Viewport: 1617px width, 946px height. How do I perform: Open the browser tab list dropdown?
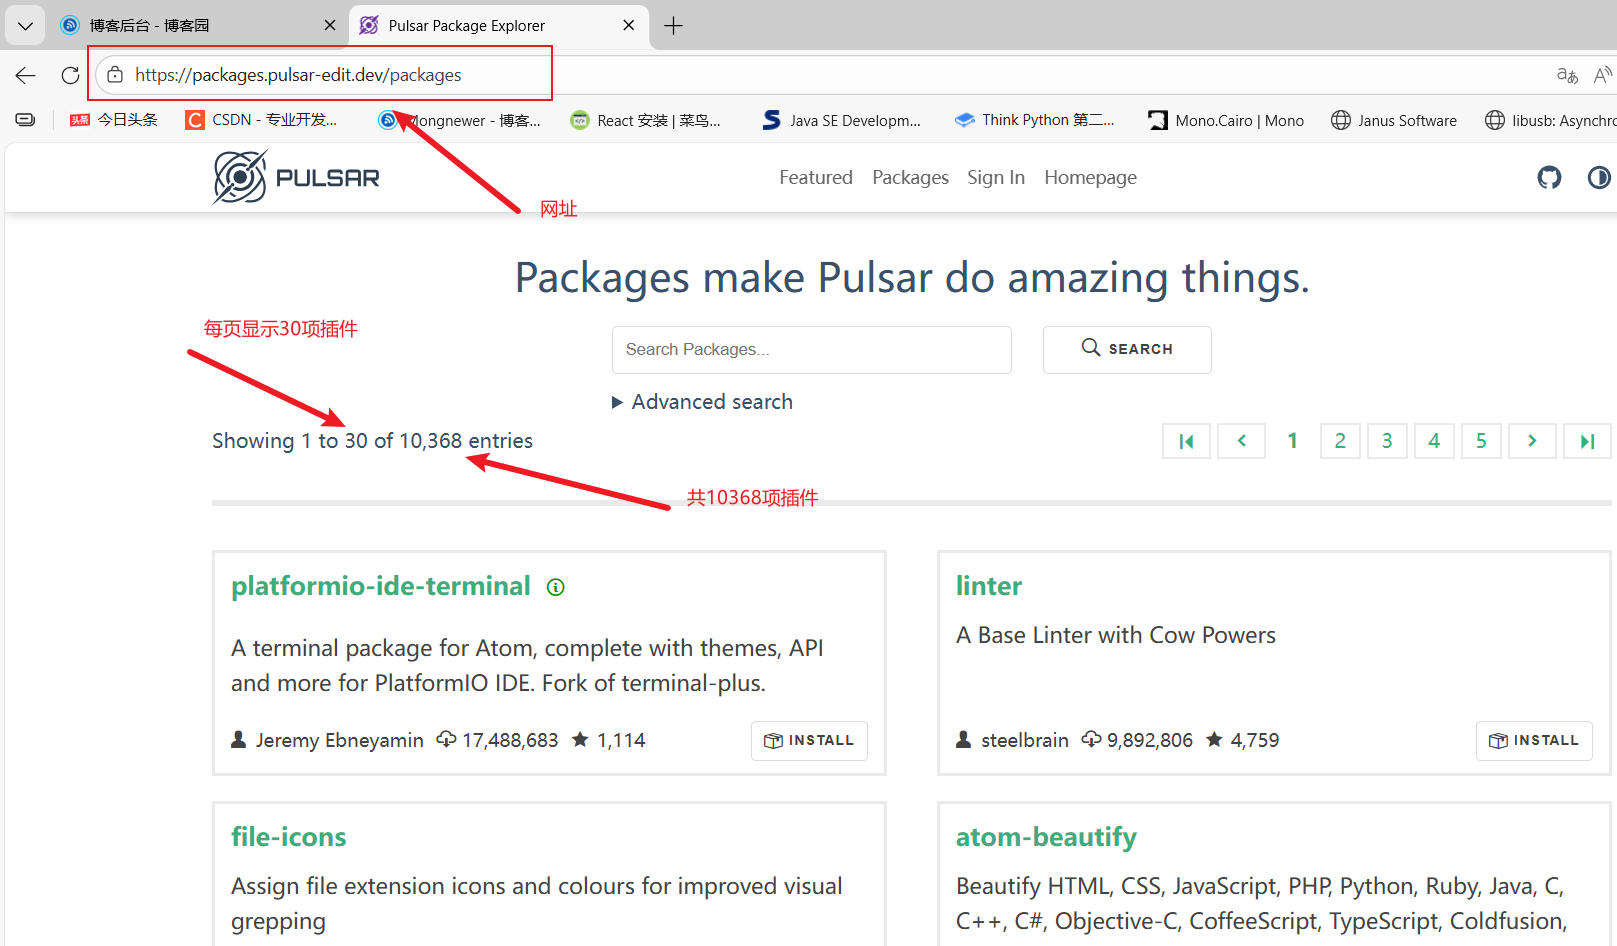25,26
